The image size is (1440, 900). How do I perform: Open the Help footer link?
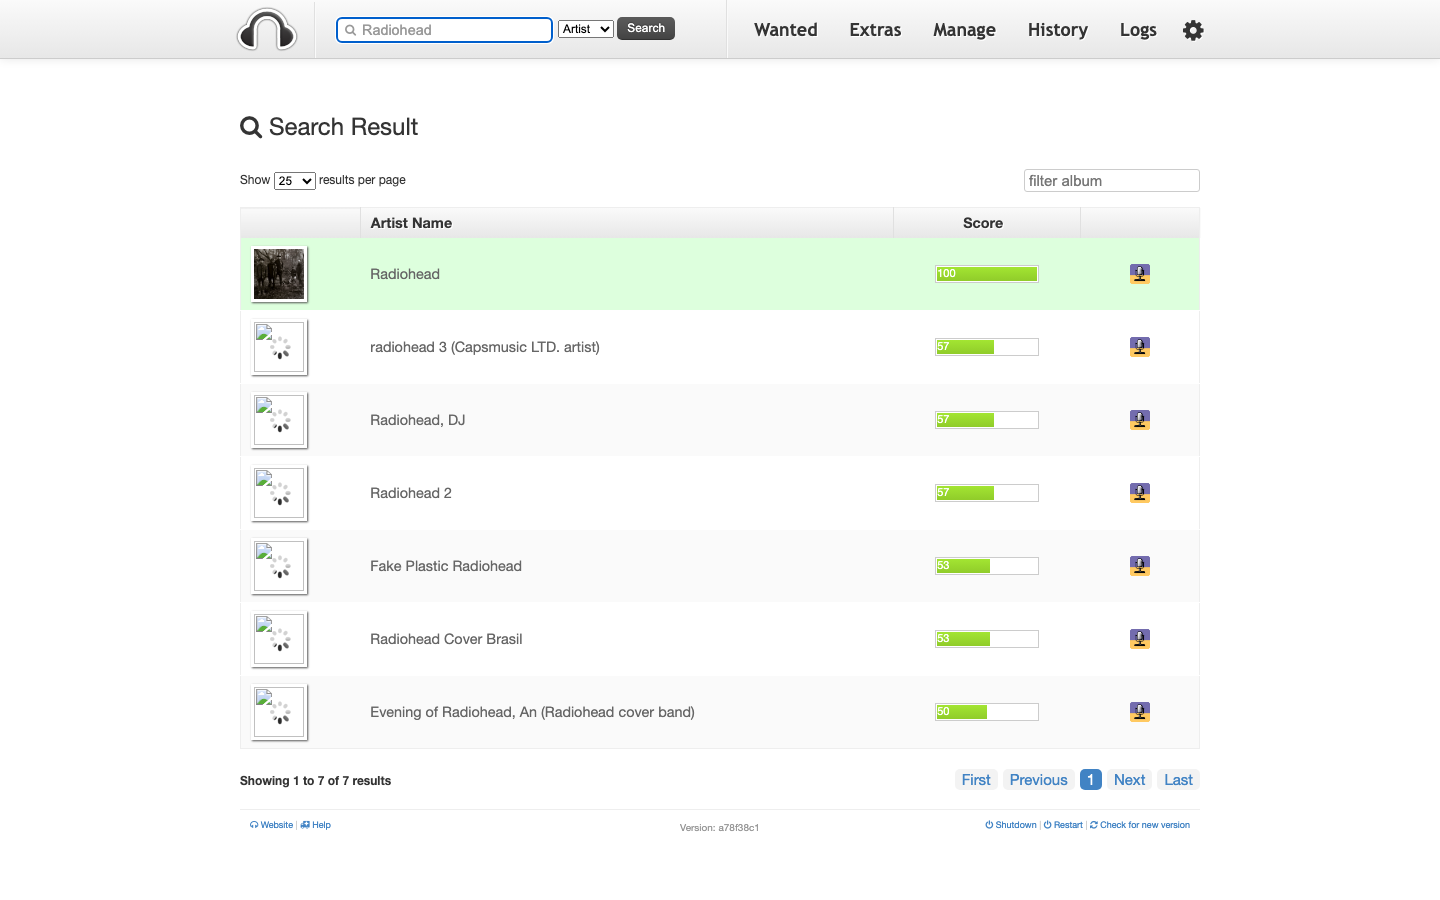pos(316,825)
